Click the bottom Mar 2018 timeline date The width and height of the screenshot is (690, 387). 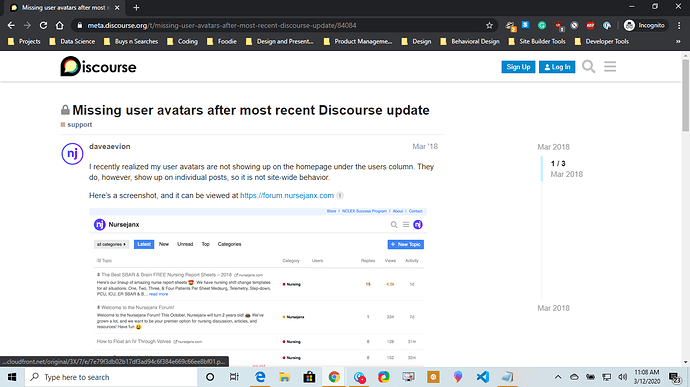click(x=553, y=308)
